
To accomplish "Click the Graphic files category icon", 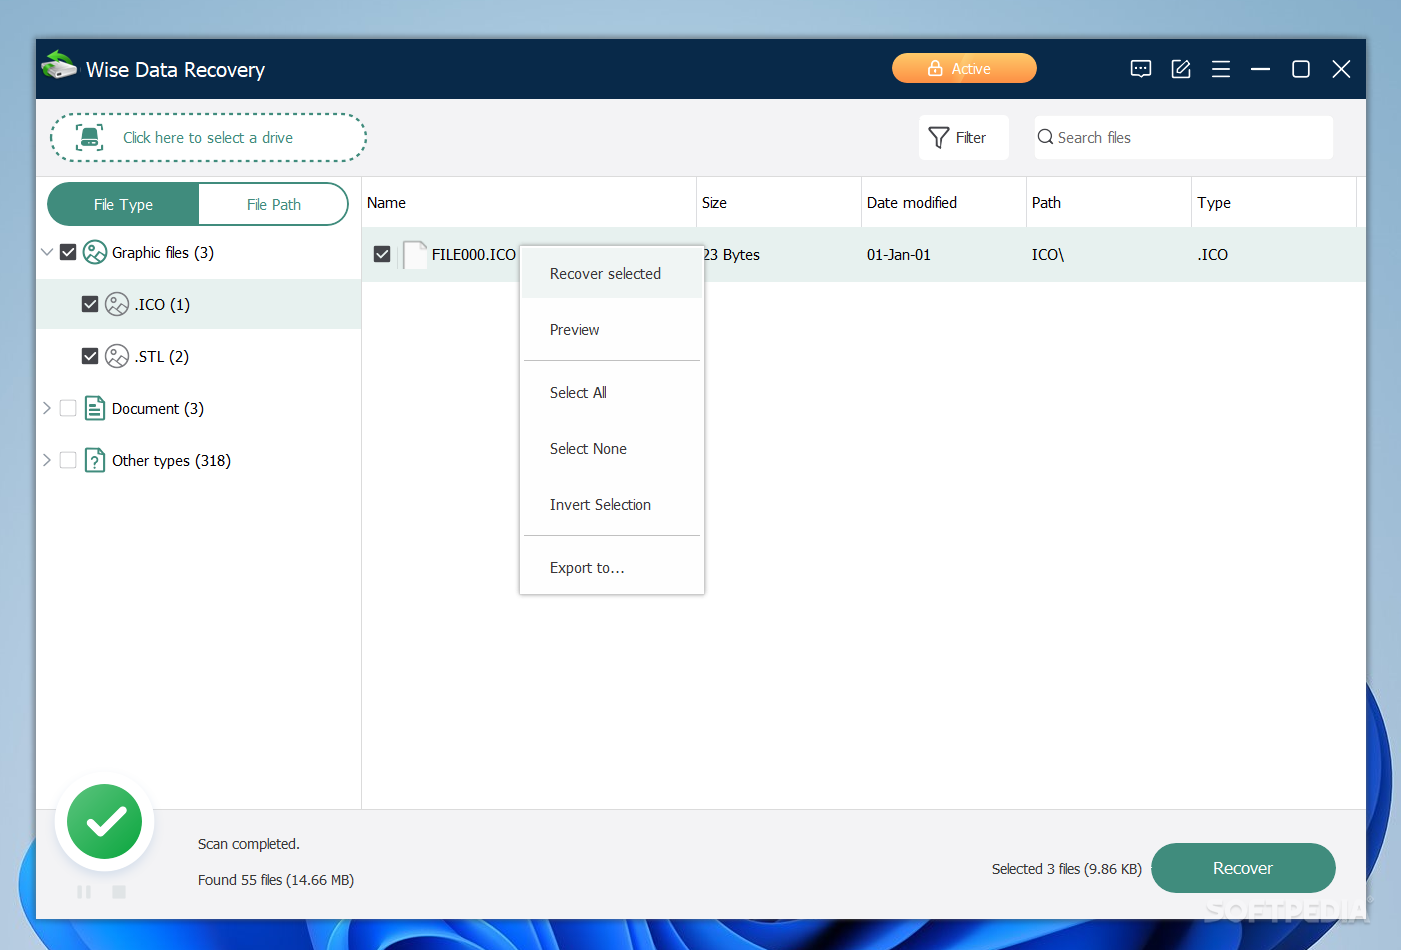I will [95, 252].
